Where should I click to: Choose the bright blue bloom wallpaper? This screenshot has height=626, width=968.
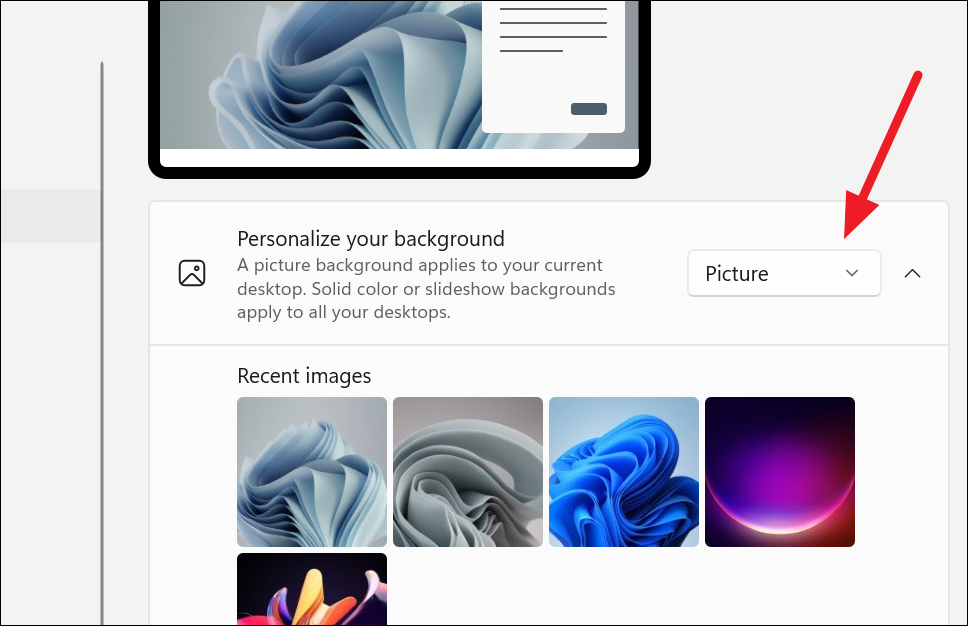624,472
